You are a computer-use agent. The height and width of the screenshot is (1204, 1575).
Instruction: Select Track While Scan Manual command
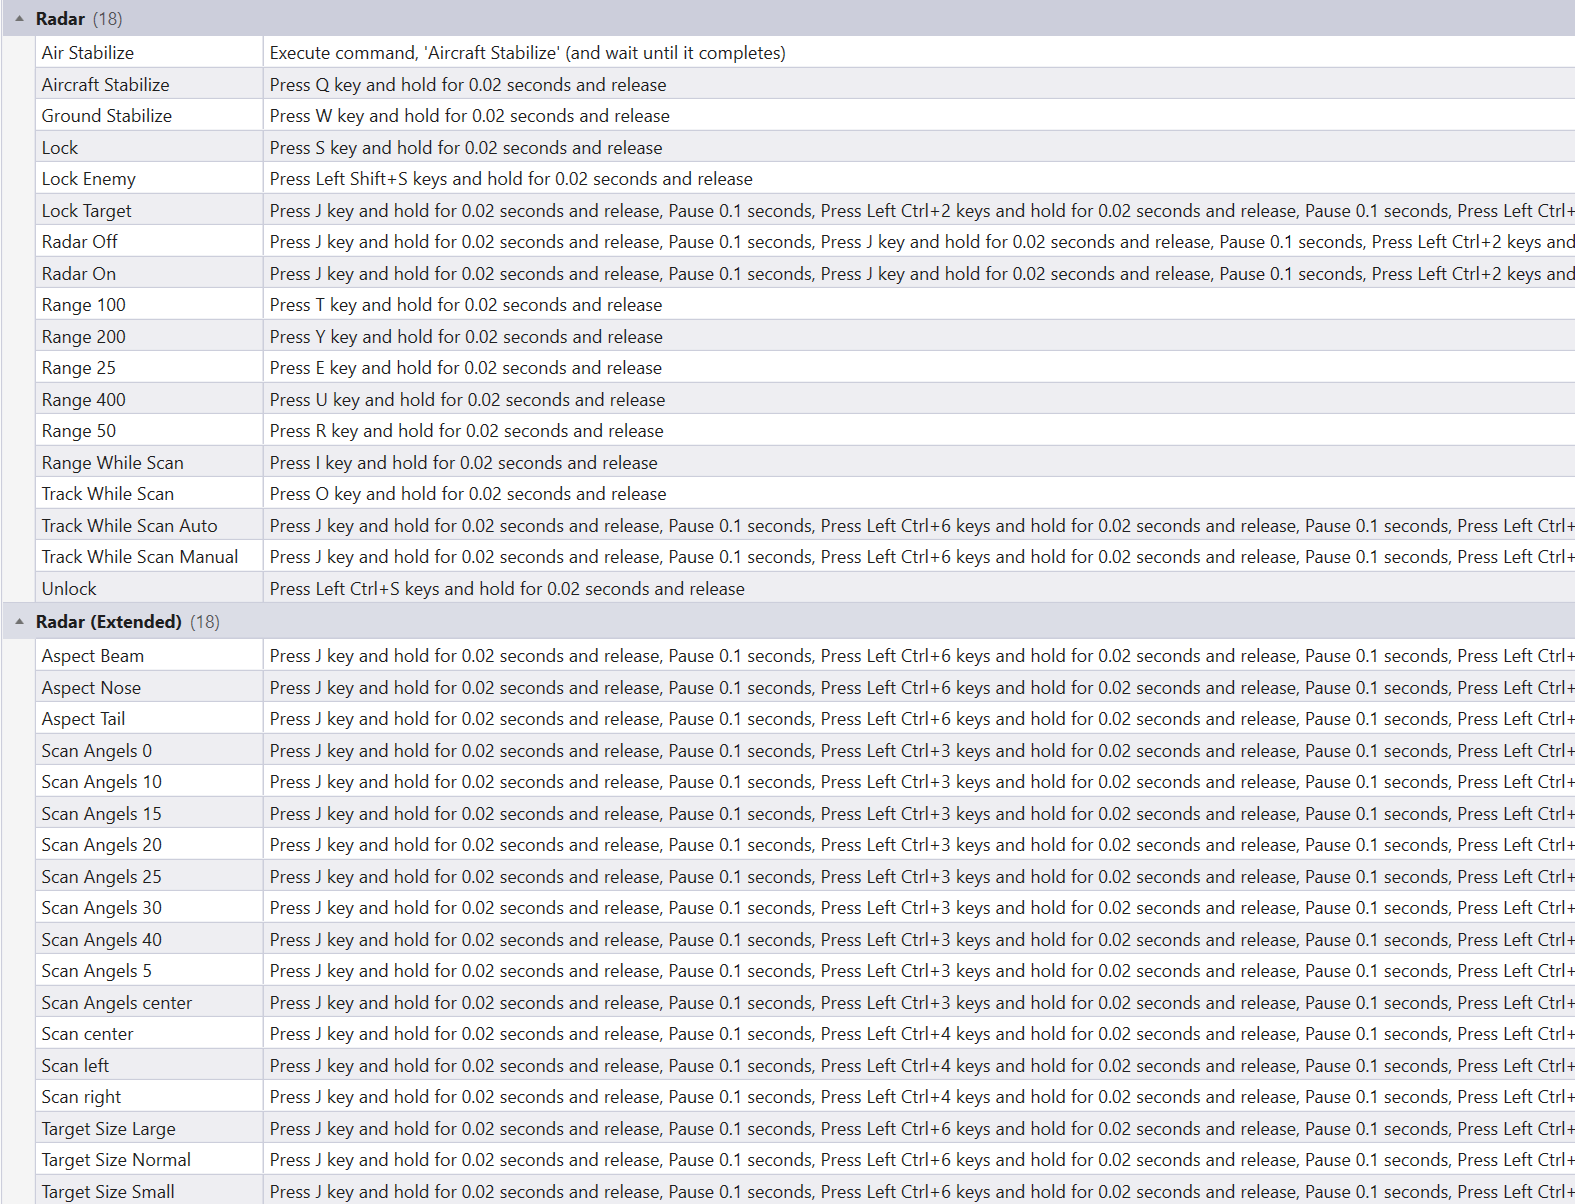(x=139, y=557)
